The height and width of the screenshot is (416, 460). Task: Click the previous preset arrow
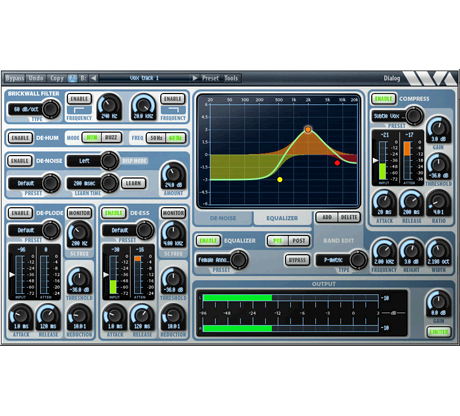tap(93, 78)
